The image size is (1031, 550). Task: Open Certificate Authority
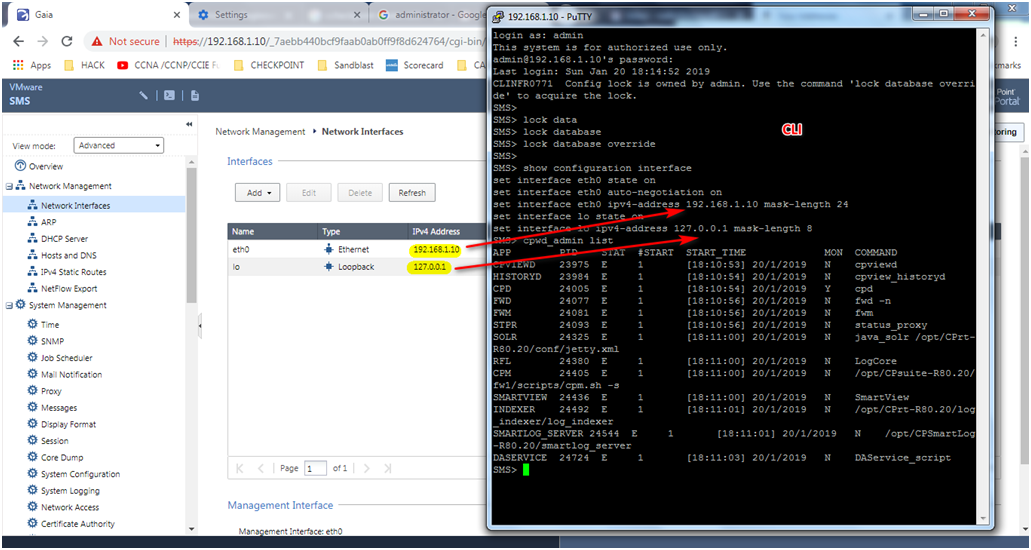pos(78,524)
